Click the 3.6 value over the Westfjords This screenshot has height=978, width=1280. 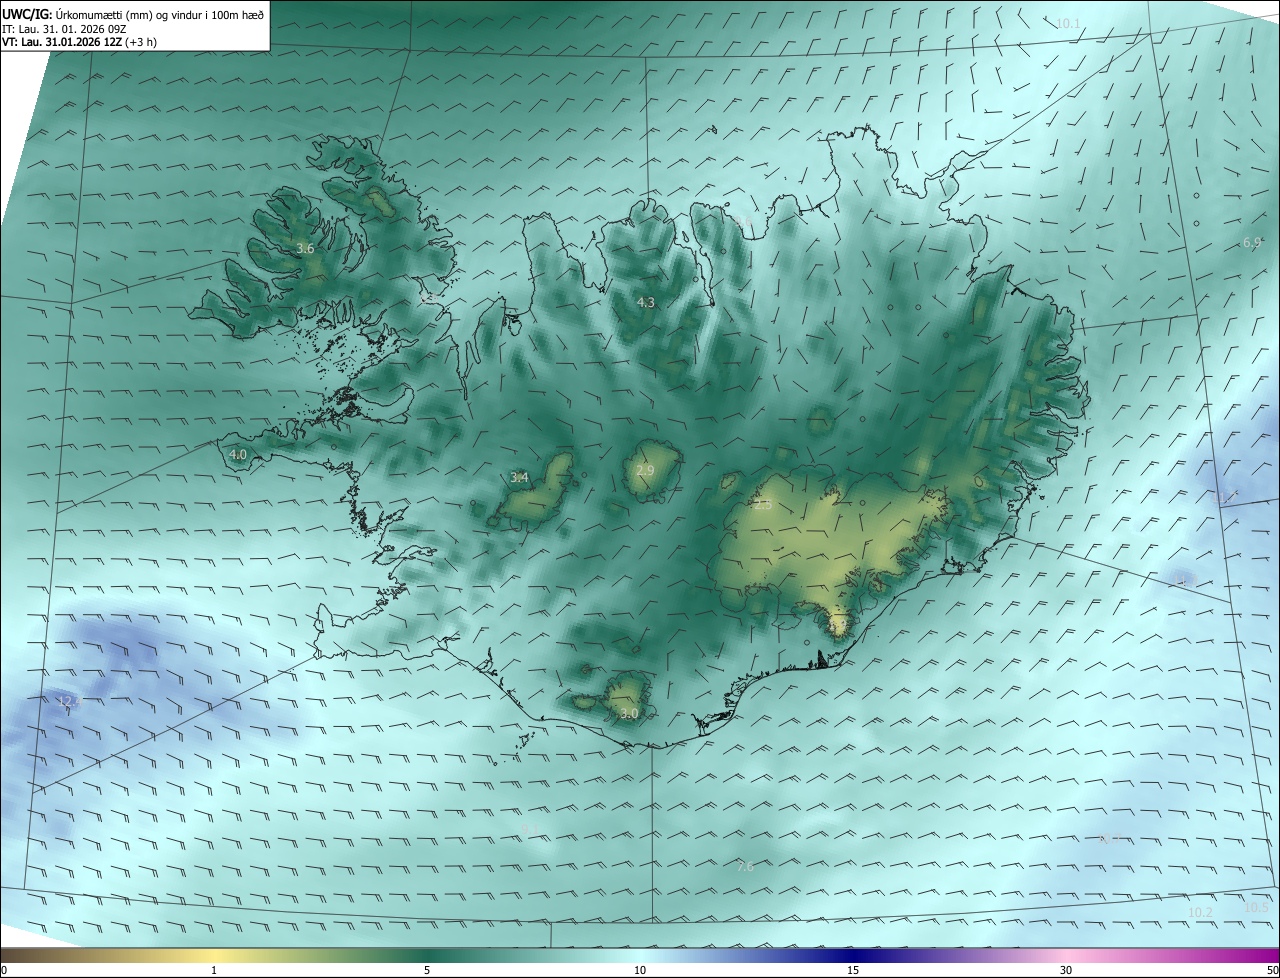tap(306, 248)
